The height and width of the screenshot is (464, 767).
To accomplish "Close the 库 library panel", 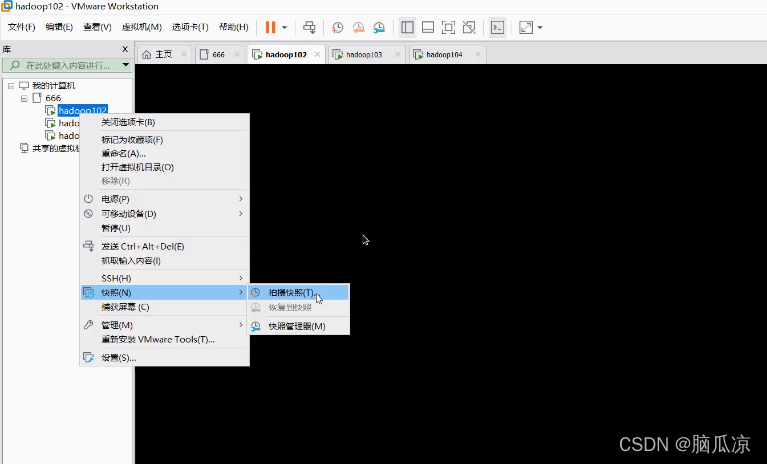I will (125, 49).
